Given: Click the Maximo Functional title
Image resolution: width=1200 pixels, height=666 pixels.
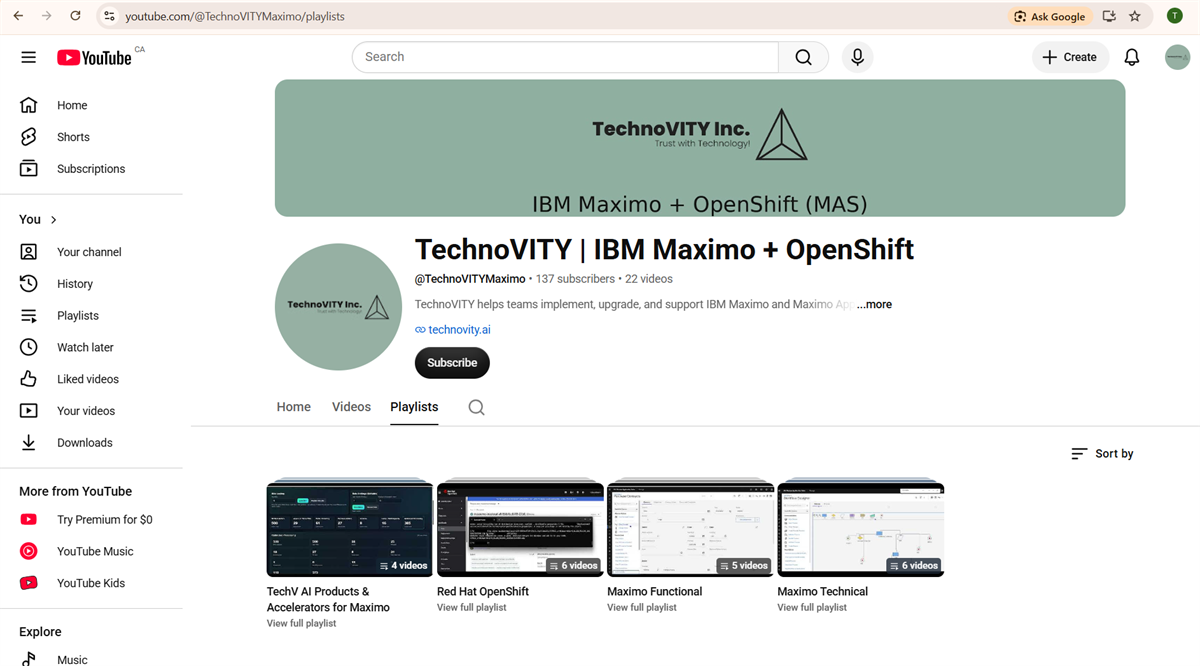Looking at the screenshot, I should 655,591.
